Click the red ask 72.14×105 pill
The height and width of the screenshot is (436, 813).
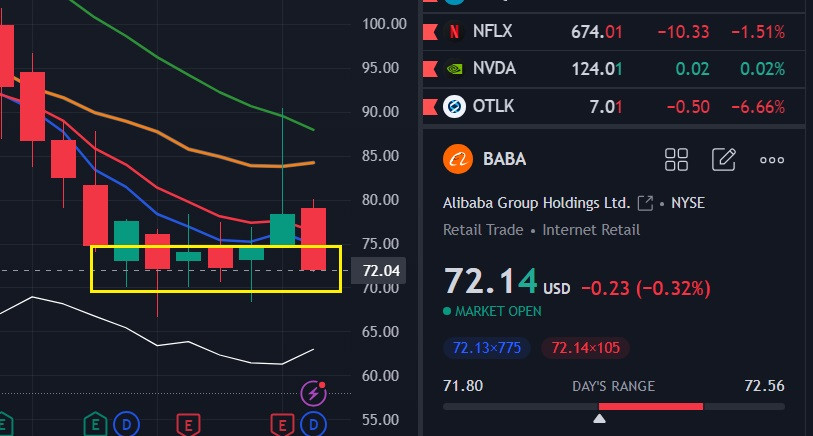click(x=585, y=348)
